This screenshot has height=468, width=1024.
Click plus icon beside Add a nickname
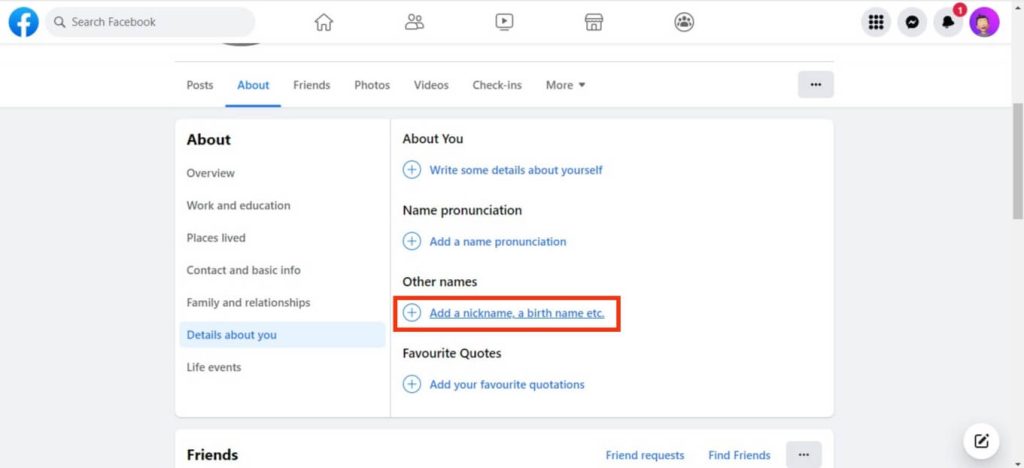pos(411,313)
